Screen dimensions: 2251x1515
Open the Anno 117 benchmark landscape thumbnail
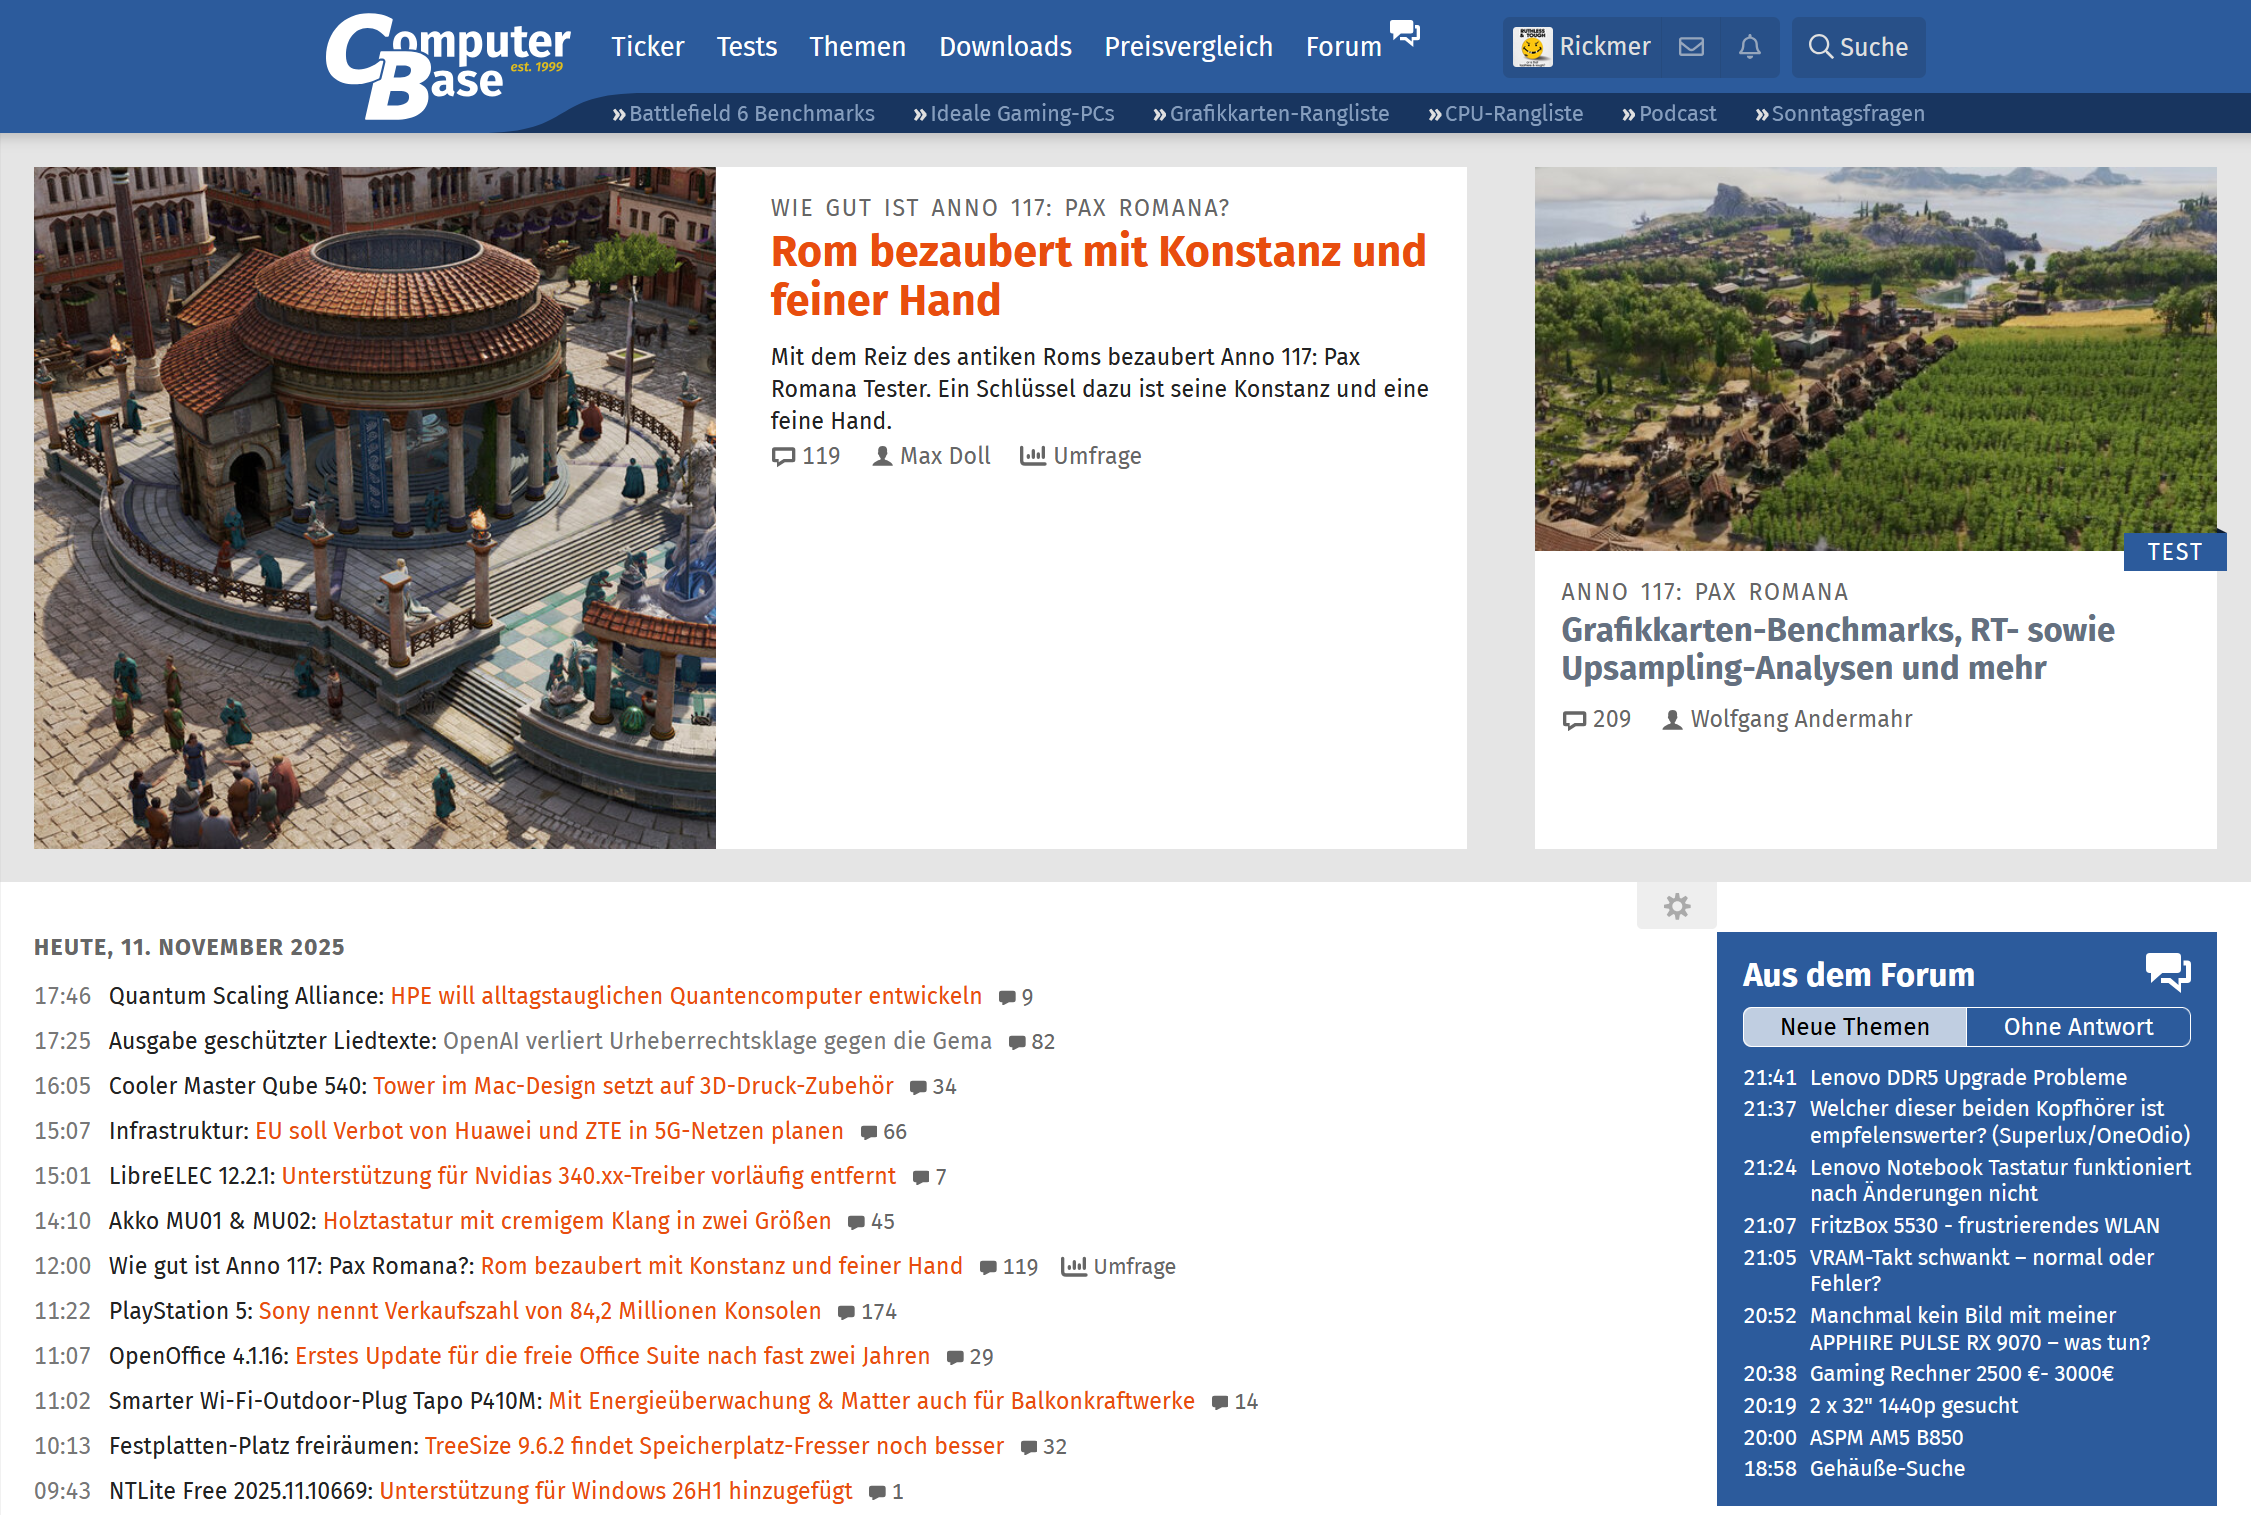coord(1875,358)
